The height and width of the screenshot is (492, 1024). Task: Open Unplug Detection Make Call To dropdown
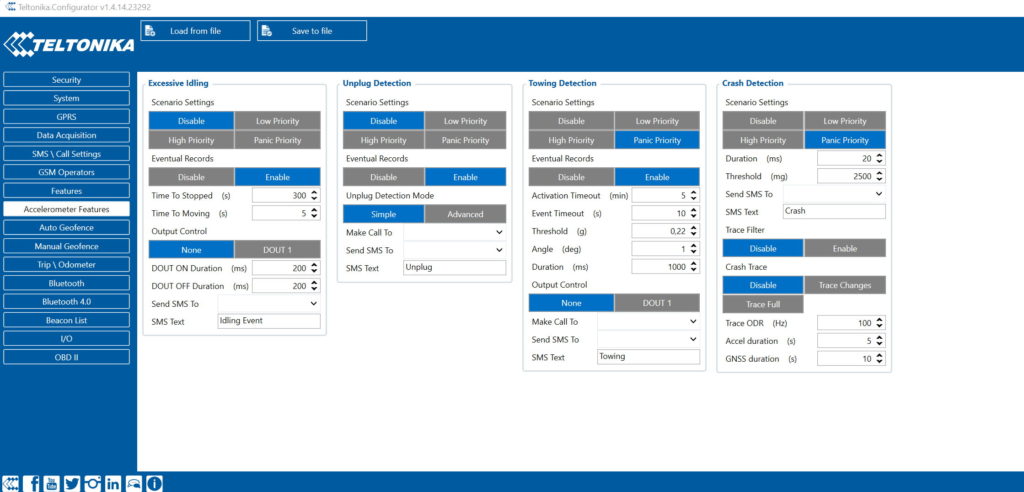[x=455, y=232]
